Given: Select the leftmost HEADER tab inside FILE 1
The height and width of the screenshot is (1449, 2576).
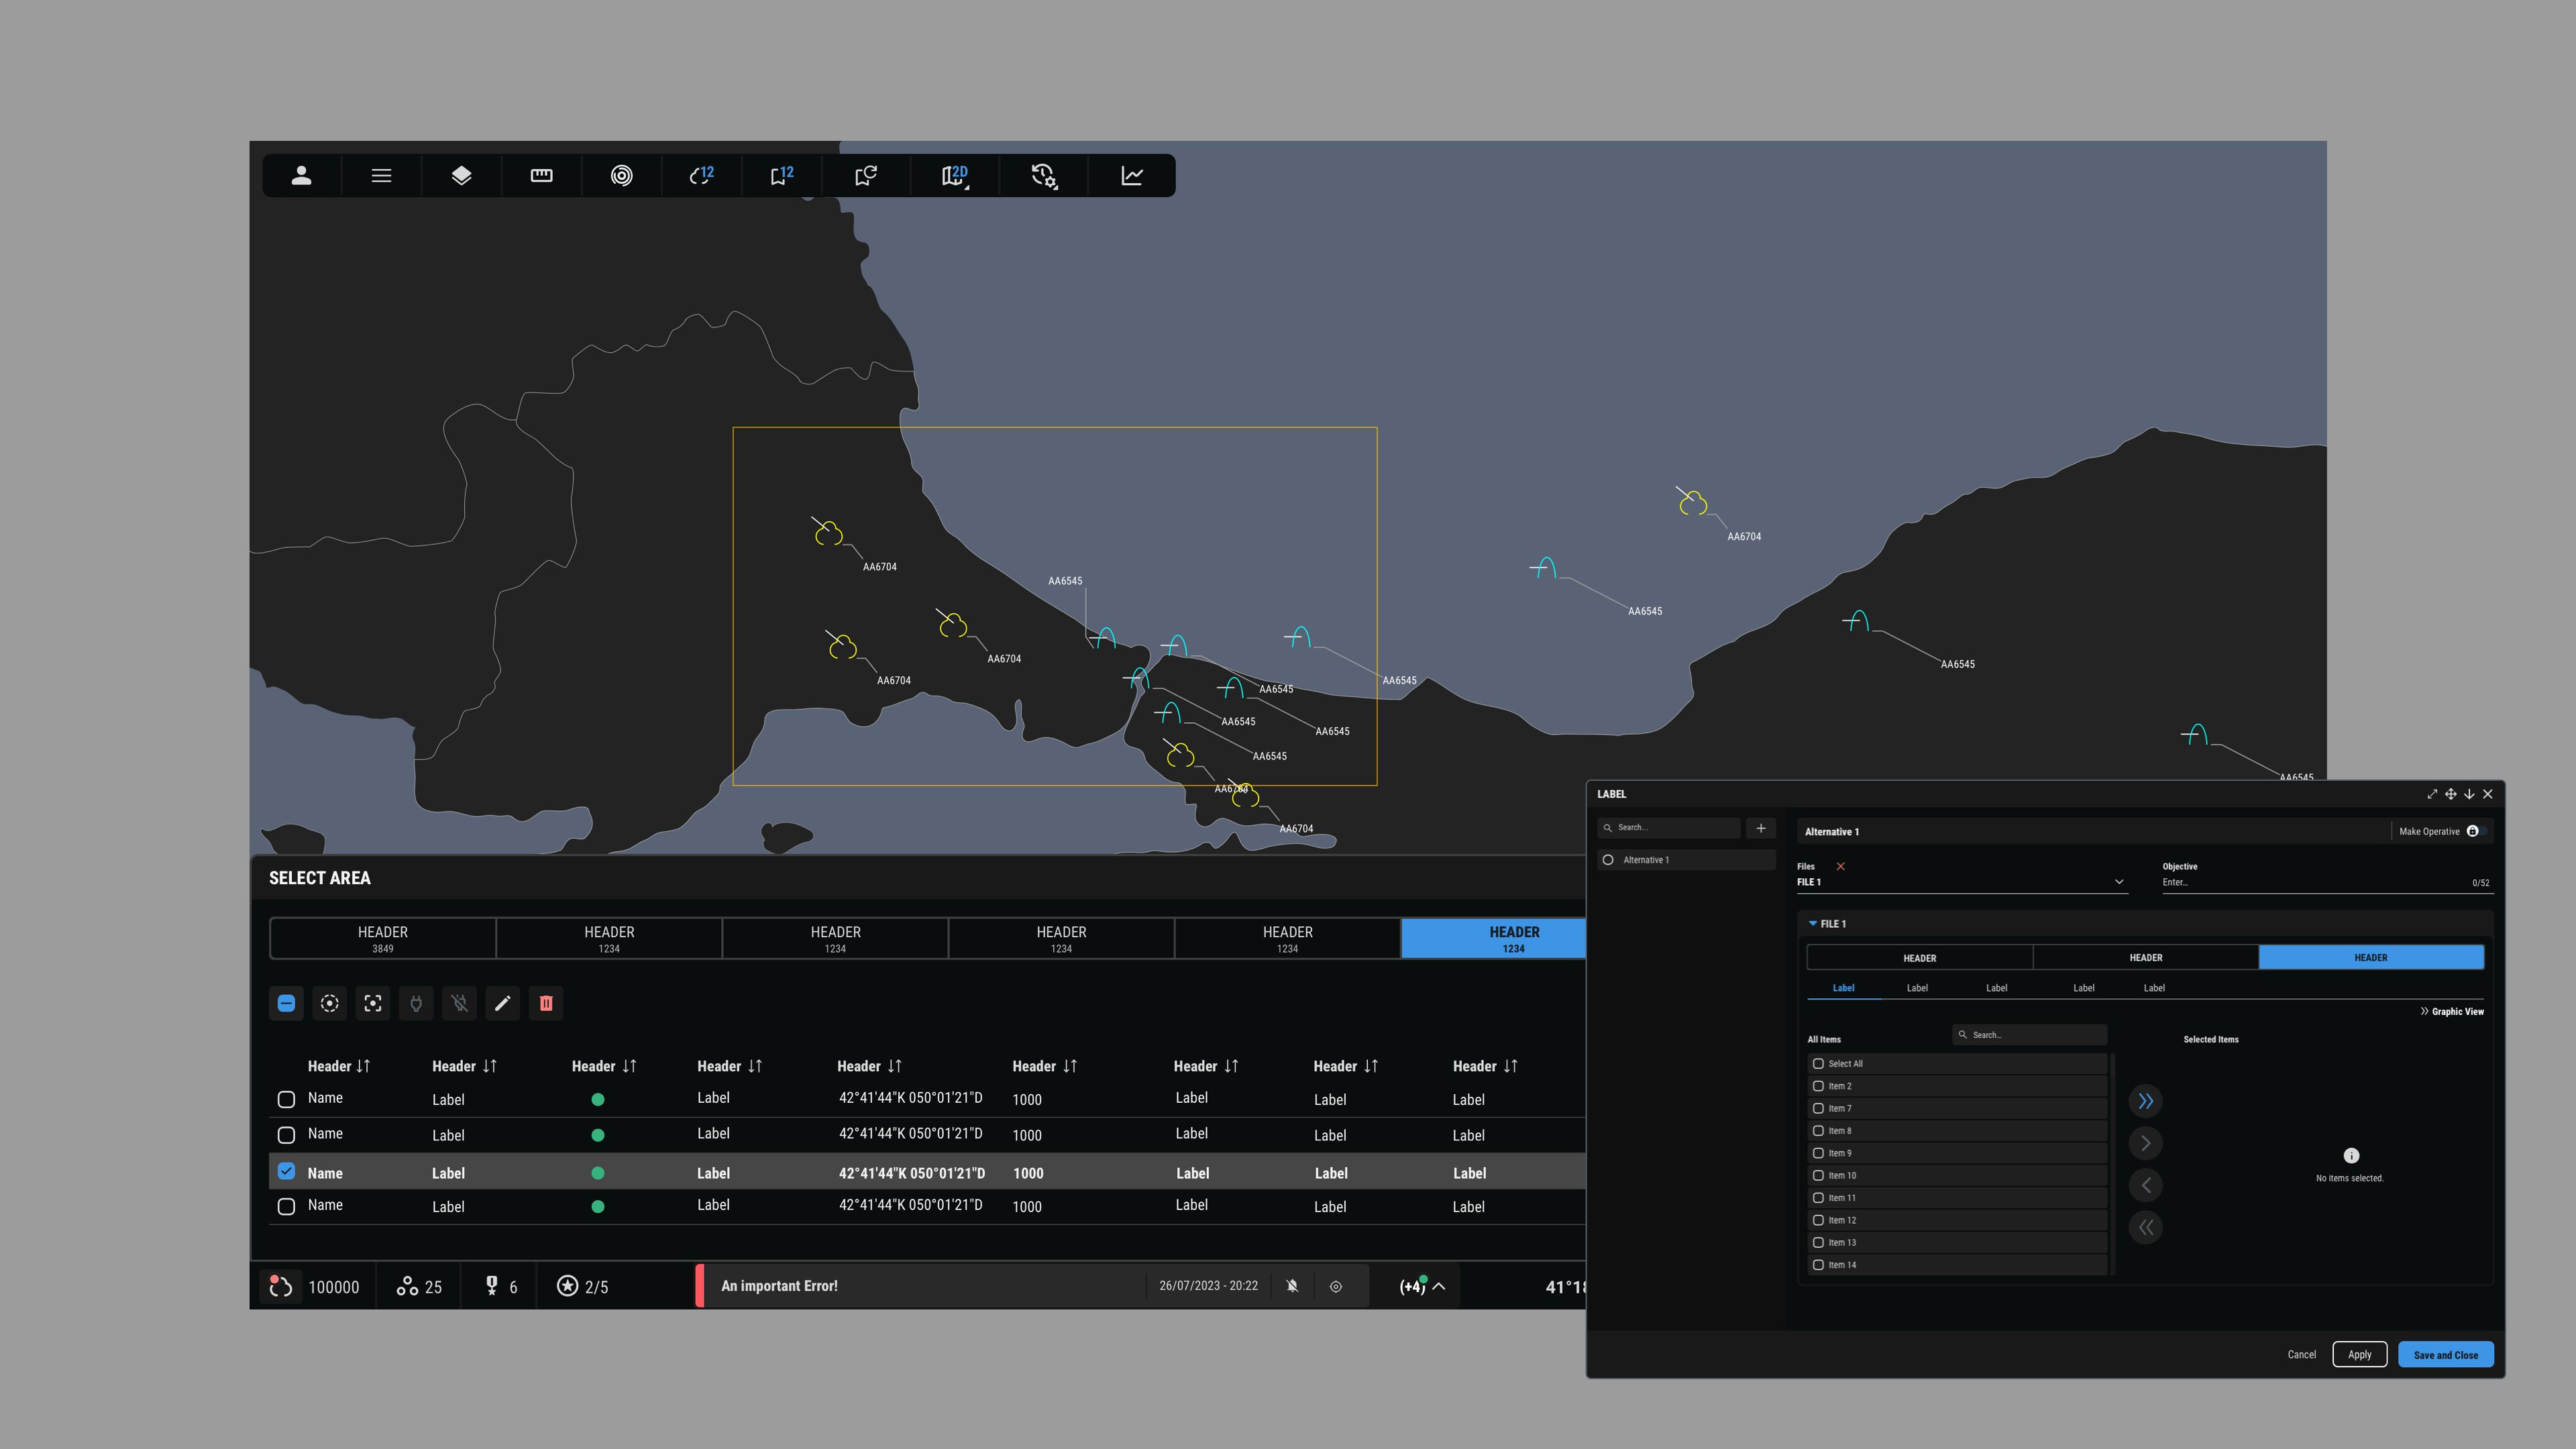Looking at the screenshot, I should click(x=1919, y=957).
